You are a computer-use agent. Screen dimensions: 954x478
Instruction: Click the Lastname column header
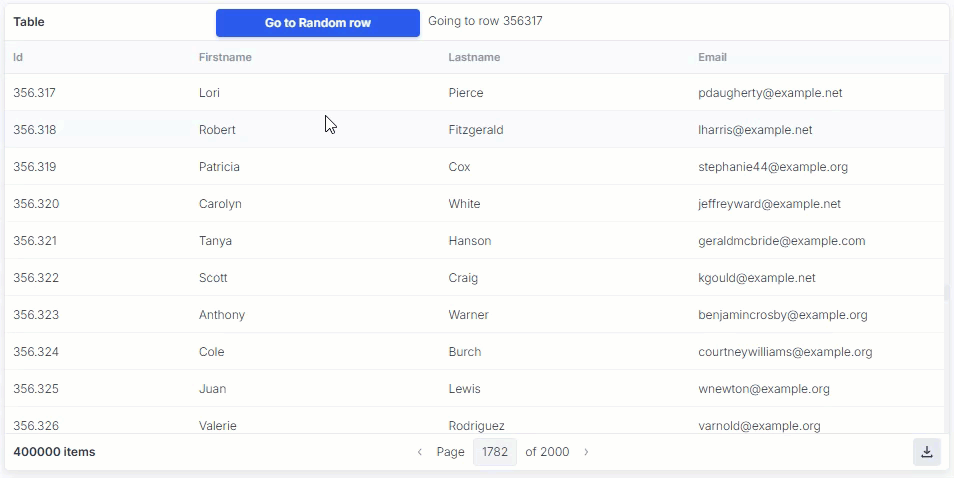click(474, 57)
